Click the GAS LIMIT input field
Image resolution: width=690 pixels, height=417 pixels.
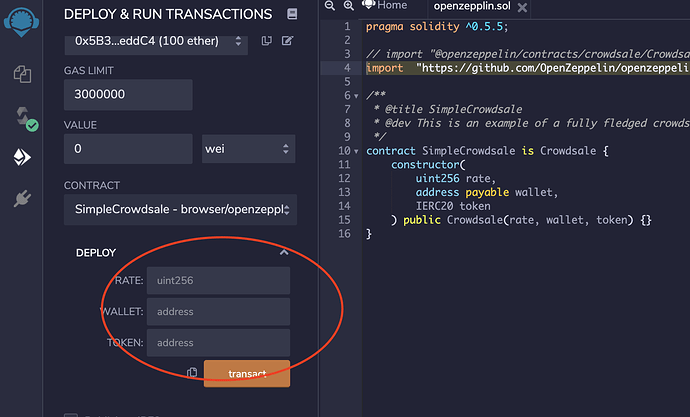pos(128,95)
